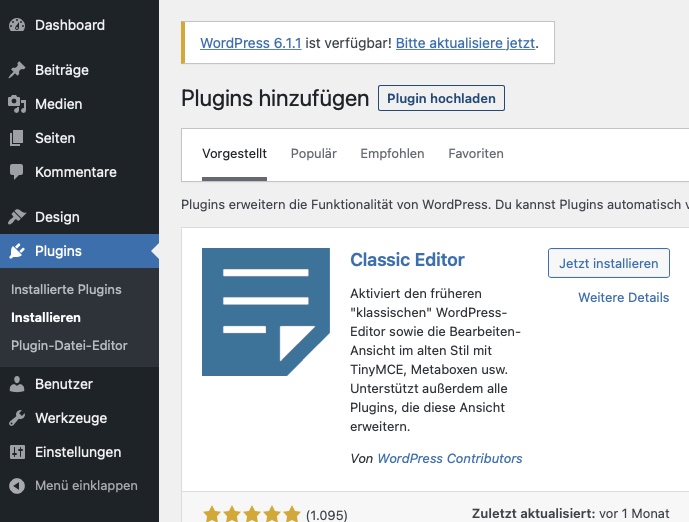
Task: Open the WordPress Contributors author link
Action: tap(450, 458)
